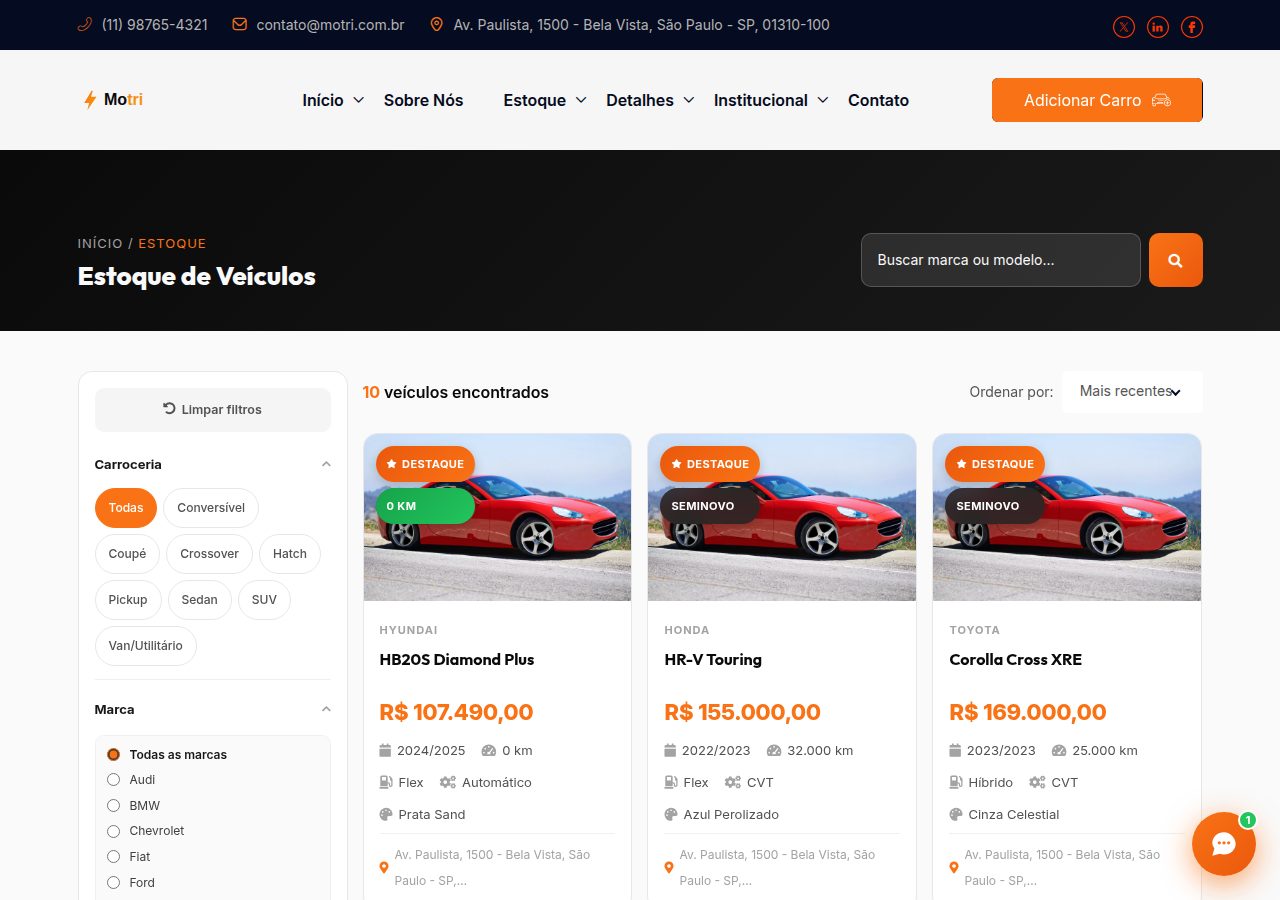Click the phone icon in top bar

tap(85, 24)
